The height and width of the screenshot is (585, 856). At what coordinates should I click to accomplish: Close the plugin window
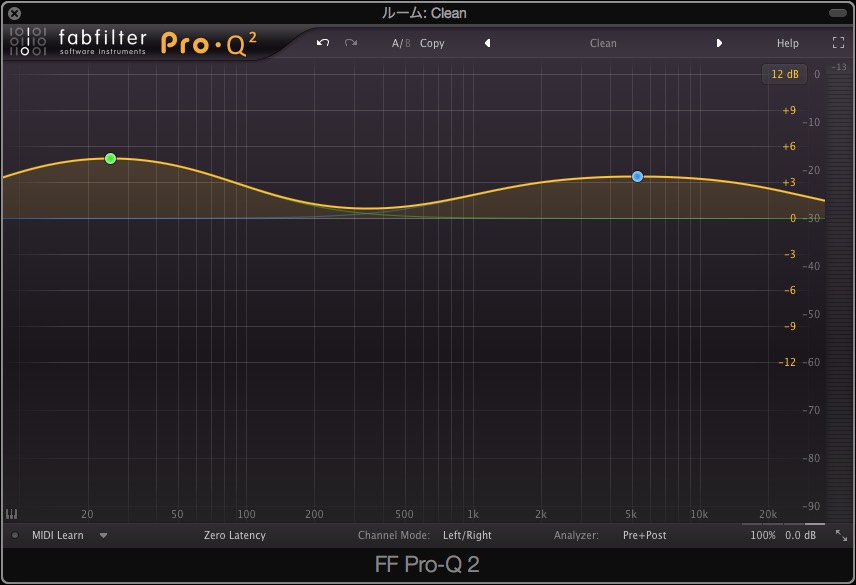tap(15, 13)
